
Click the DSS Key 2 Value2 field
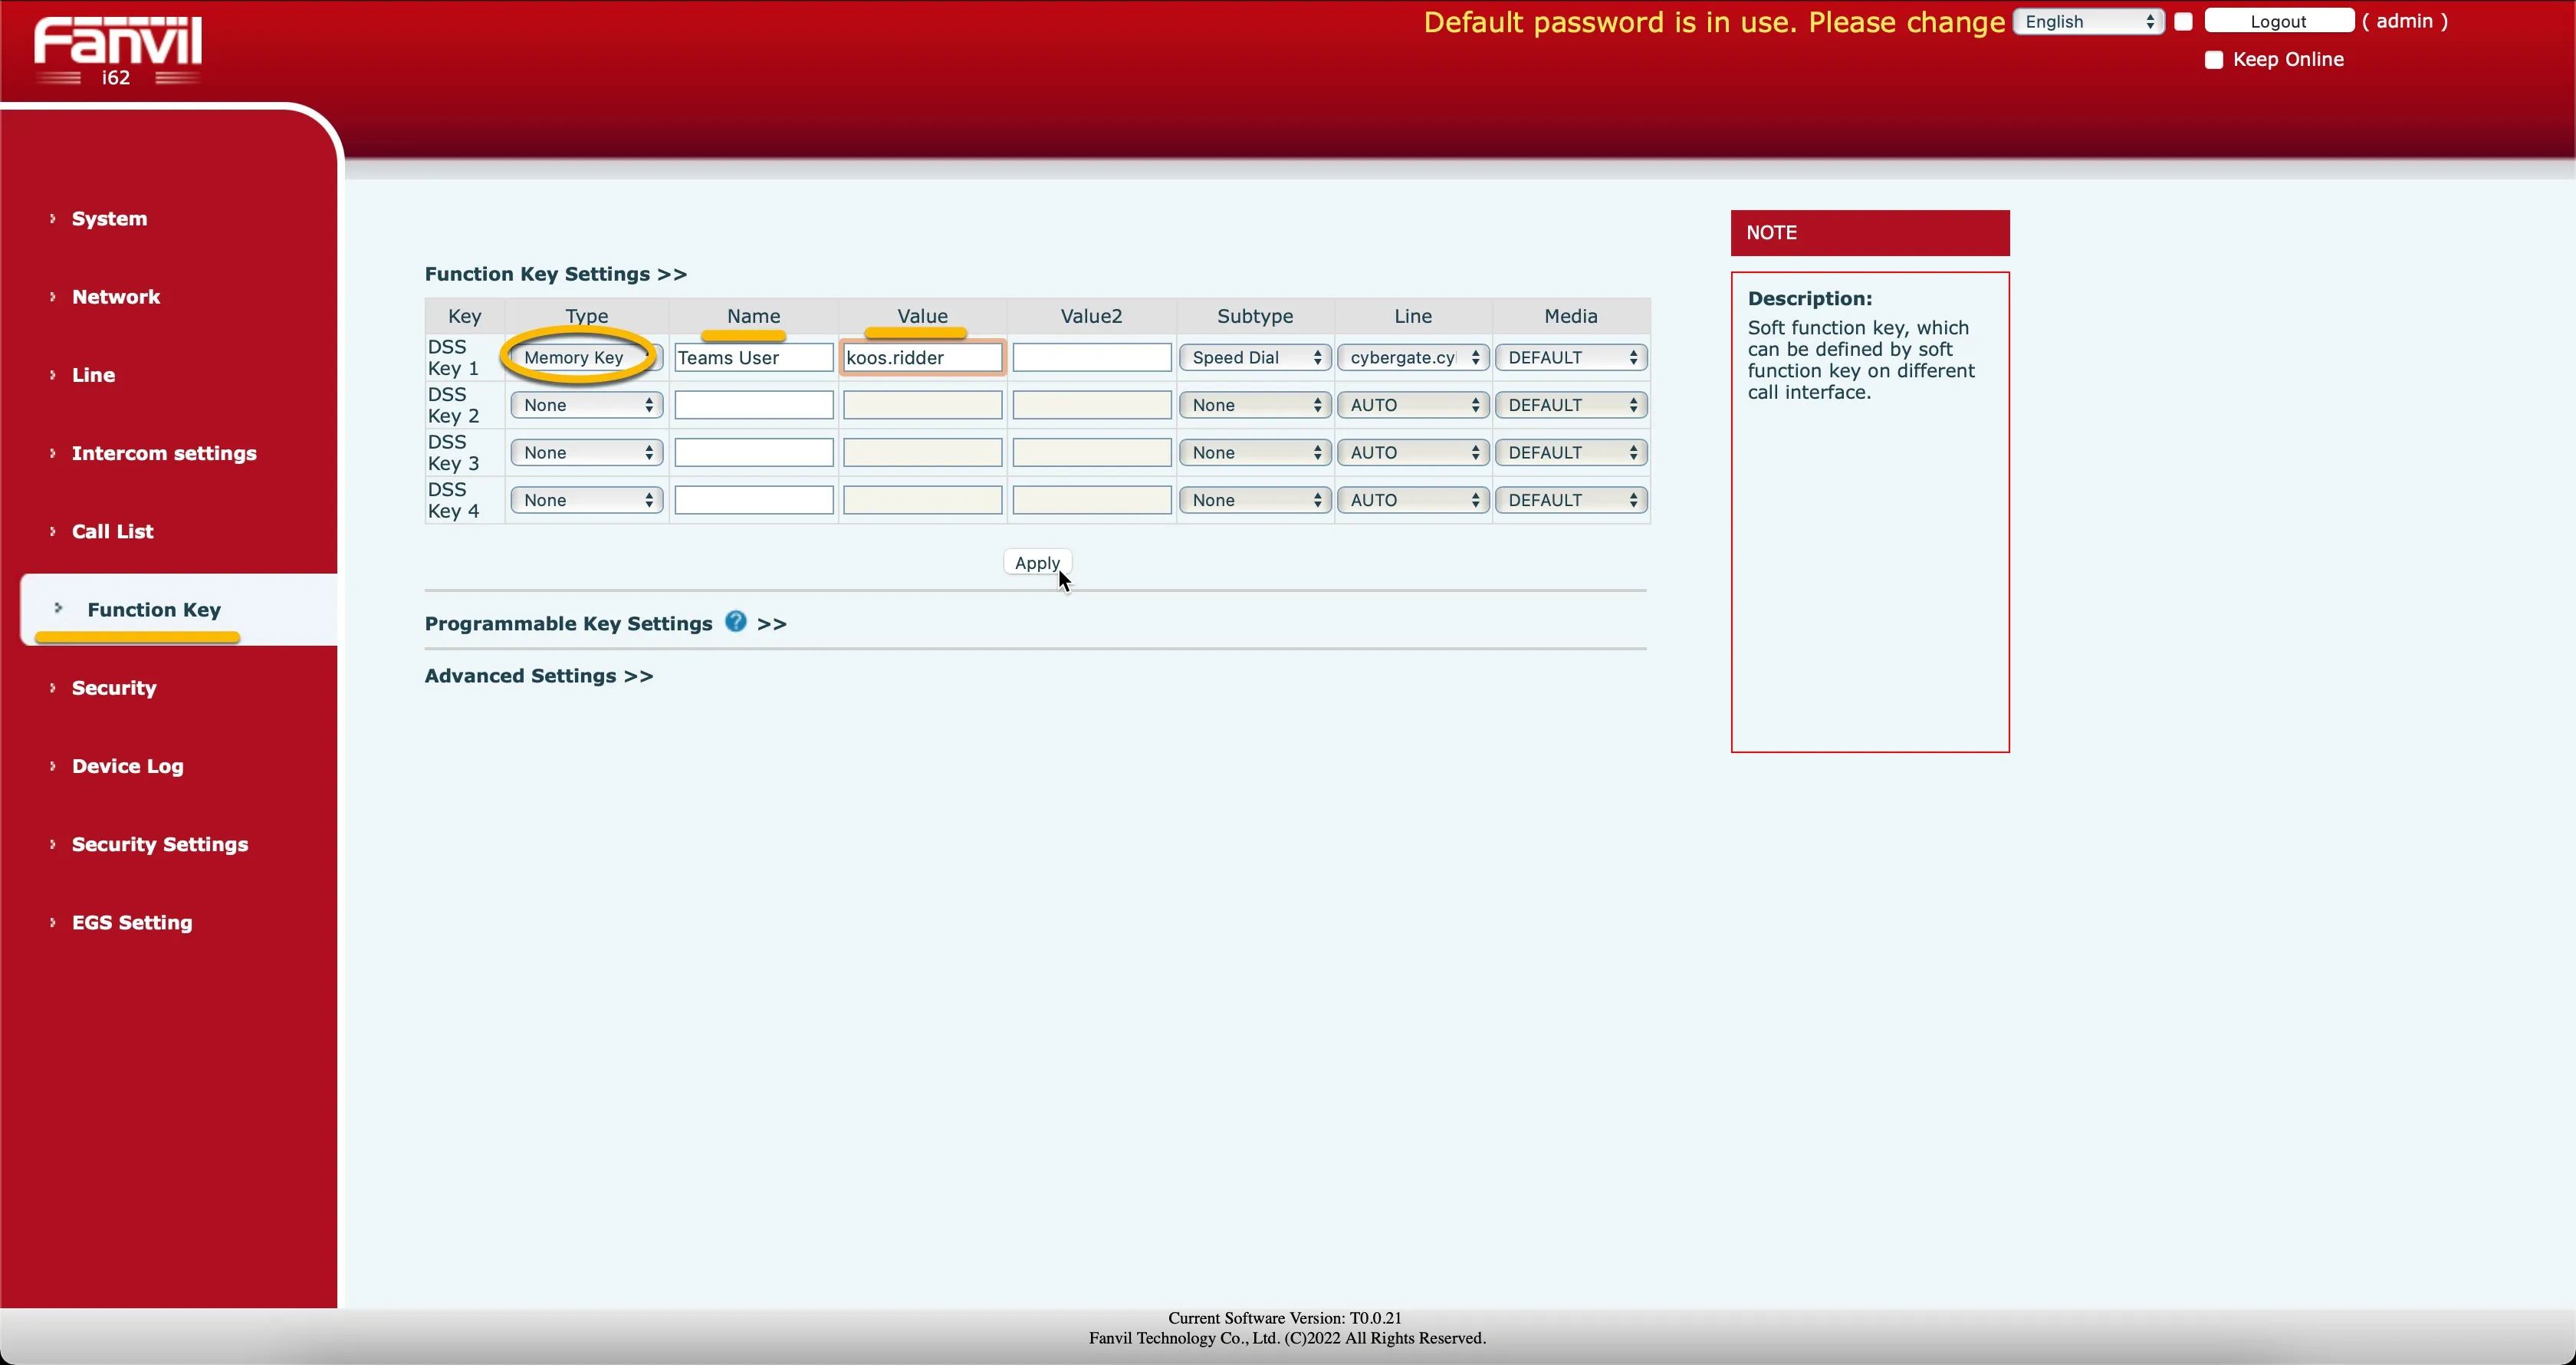(1091, 405)
